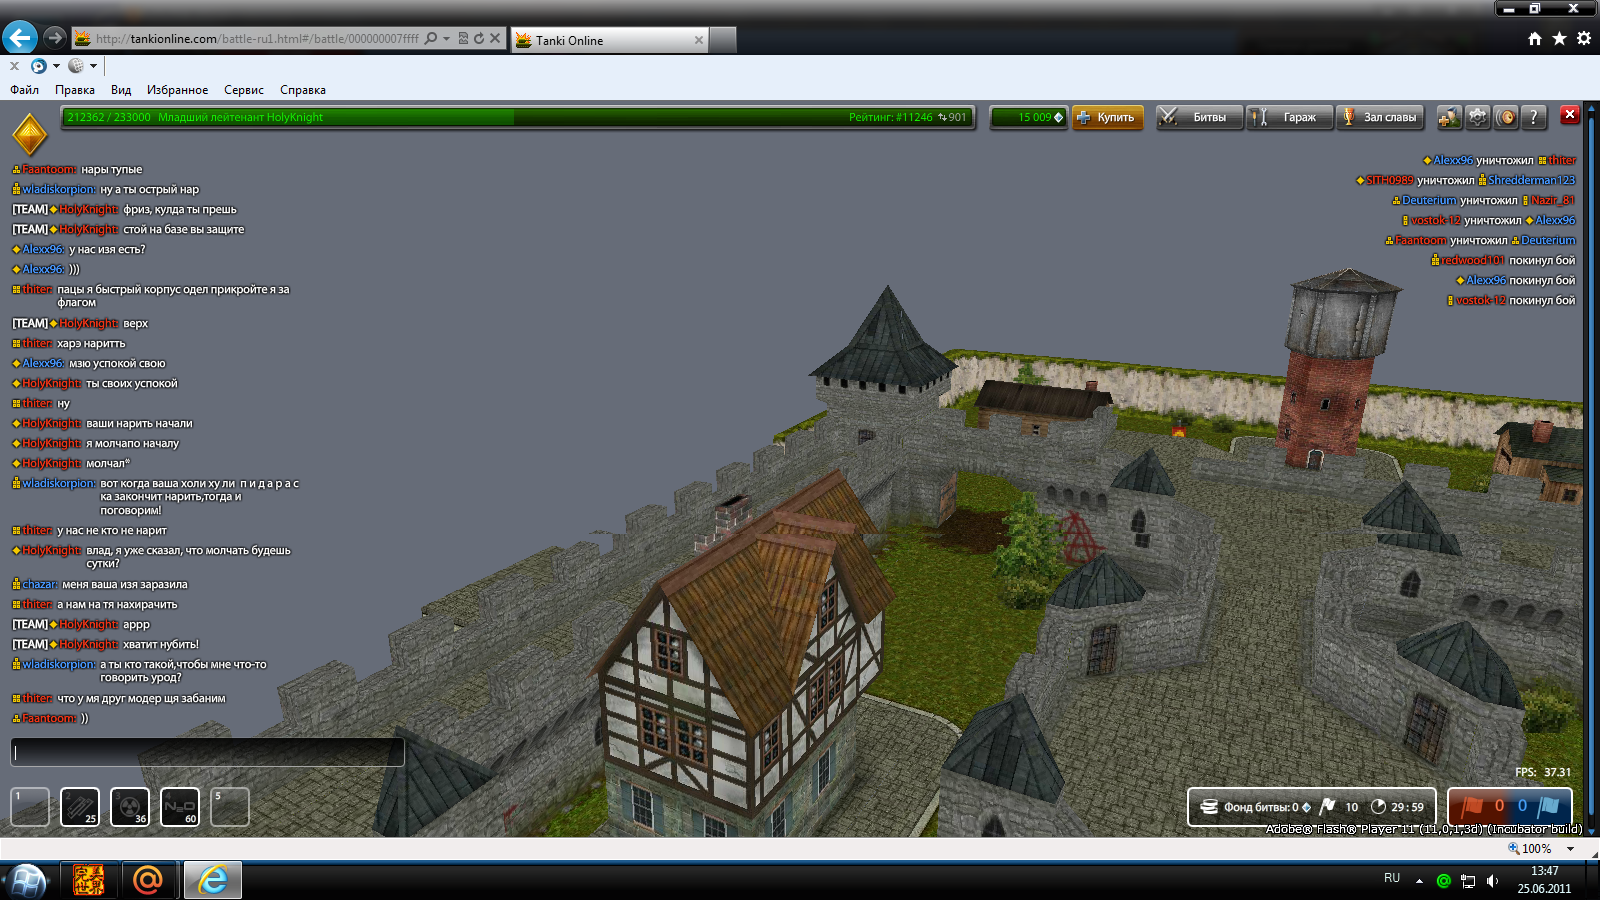Click the volume speaker tray icon
The height and width of the screenshot is (900, 1600).
1492,881
